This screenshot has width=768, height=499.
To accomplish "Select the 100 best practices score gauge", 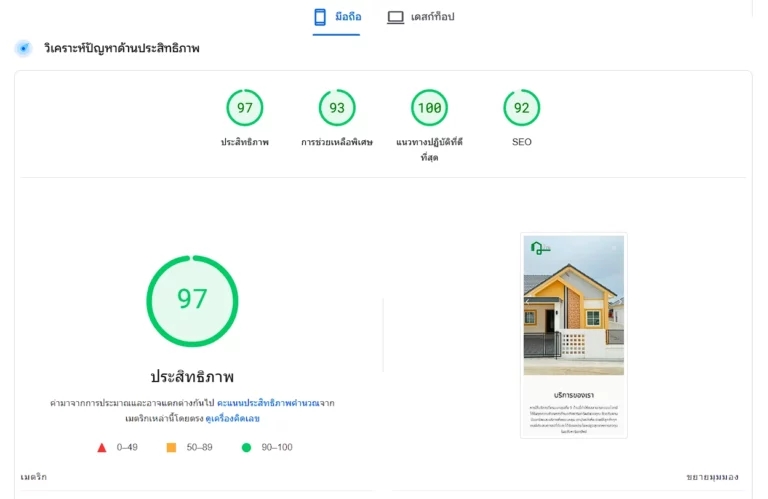I will click(429, 108).
